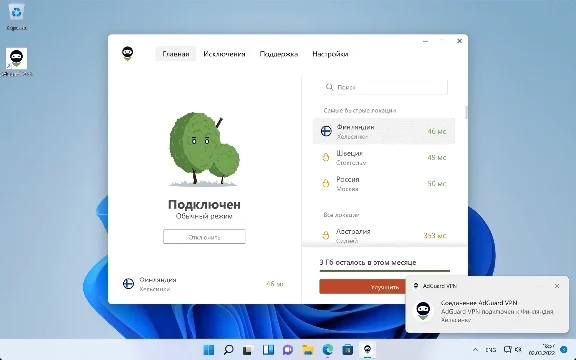The width and height of the screenshot is (576, 360).
Task: Select the Россия Москва location
Action: click(x=384, y=183)
